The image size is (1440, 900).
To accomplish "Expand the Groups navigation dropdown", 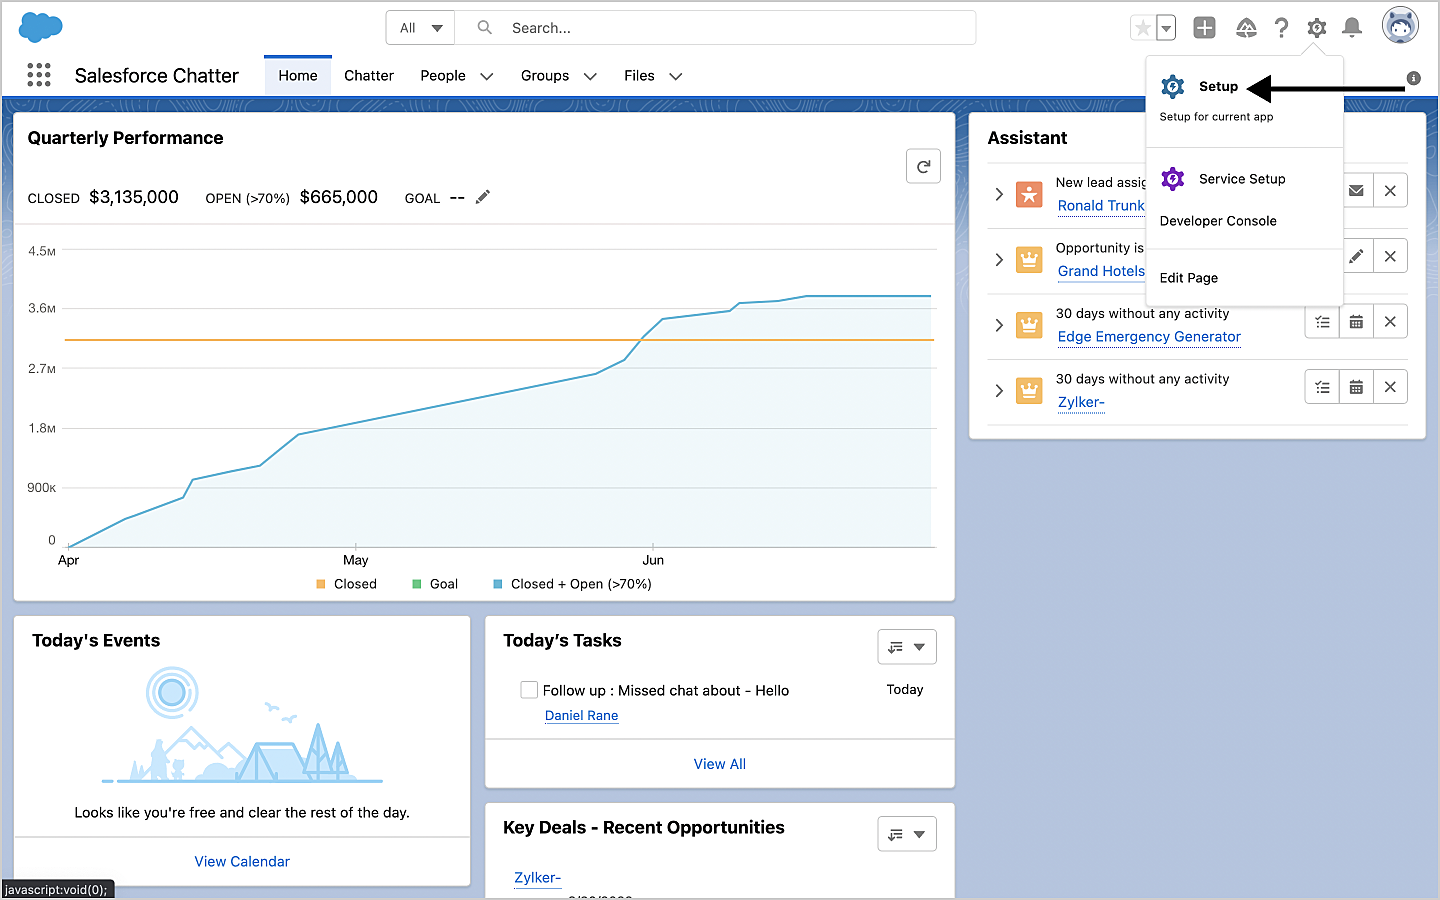I will [x=590, y=76].
